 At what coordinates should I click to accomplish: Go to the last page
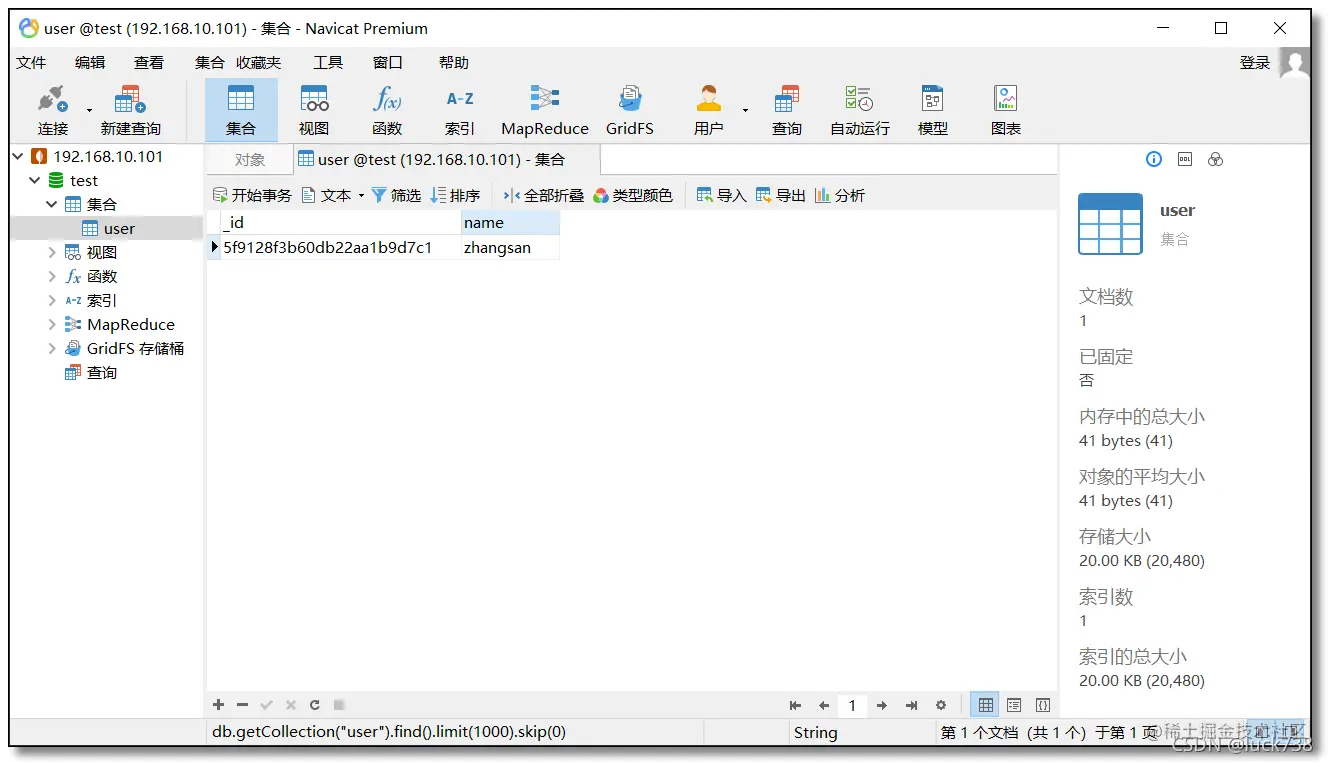click(911, 705)
